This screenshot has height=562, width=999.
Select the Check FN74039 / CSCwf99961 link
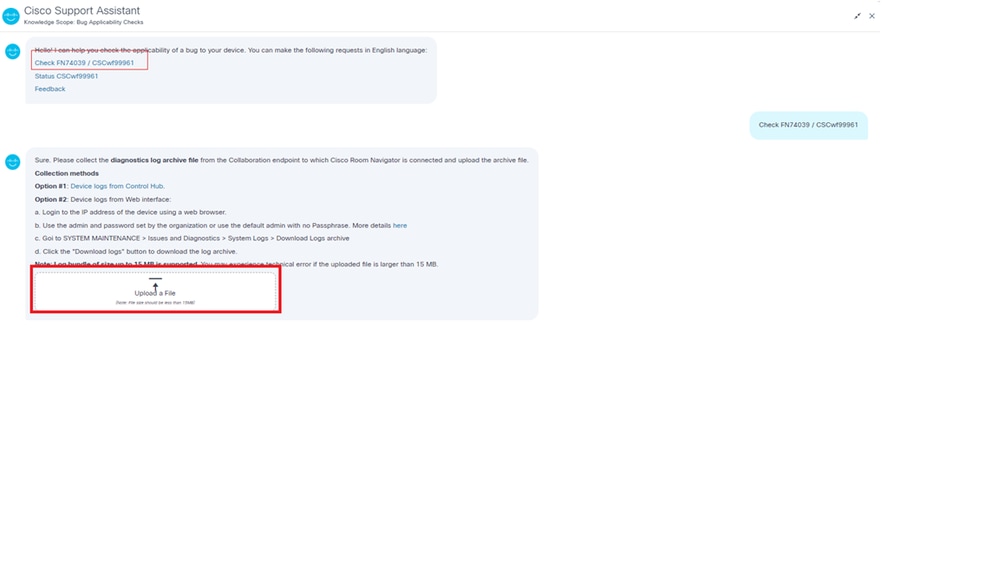point(84,63)
